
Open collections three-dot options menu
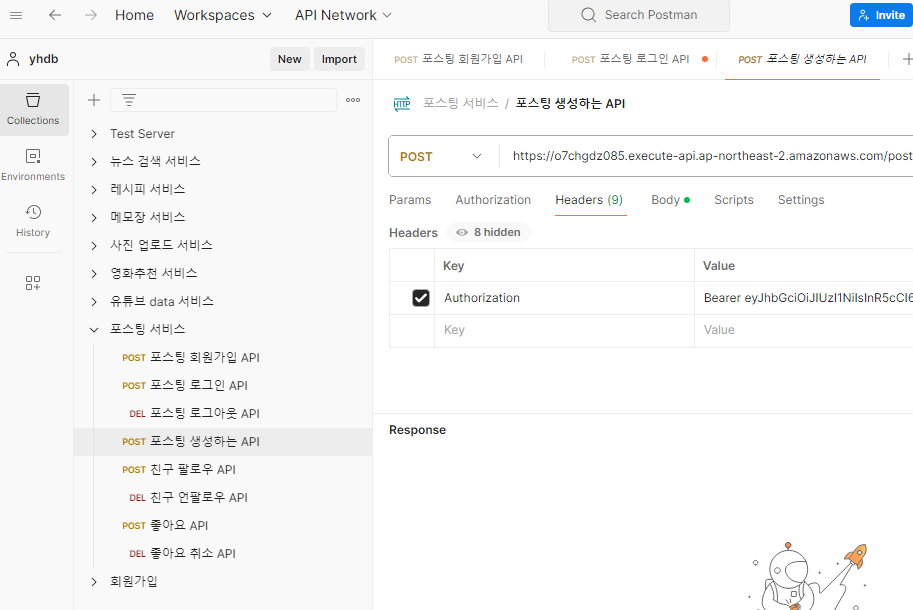click(x=353, y=100)
